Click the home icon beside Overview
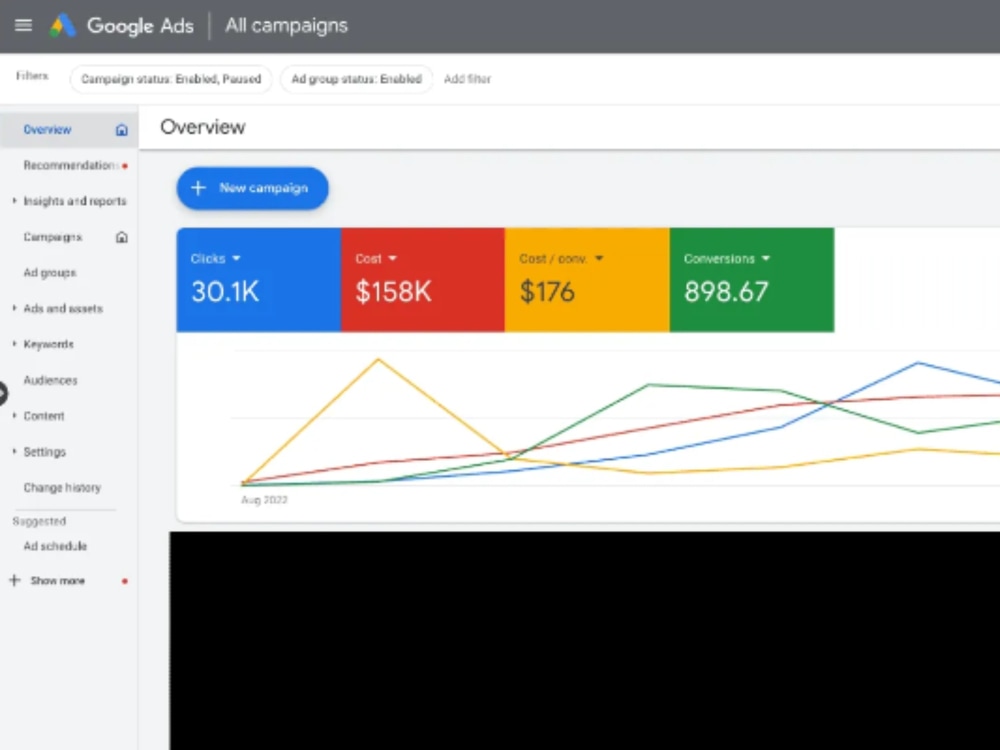 [x=121, y=130]
